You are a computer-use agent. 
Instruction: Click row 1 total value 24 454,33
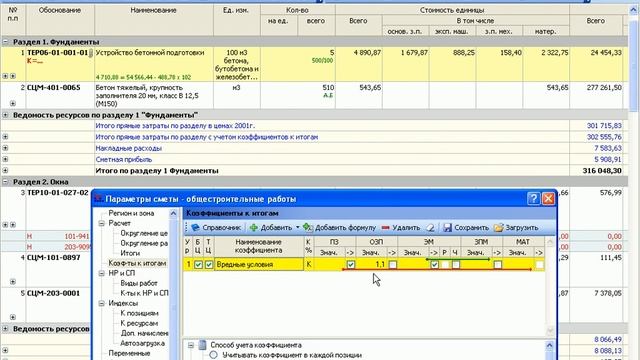point(606,53)
